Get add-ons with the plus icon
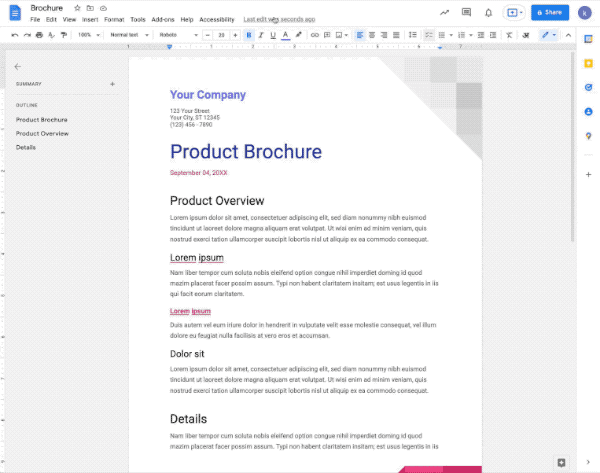 coord(589,175)
